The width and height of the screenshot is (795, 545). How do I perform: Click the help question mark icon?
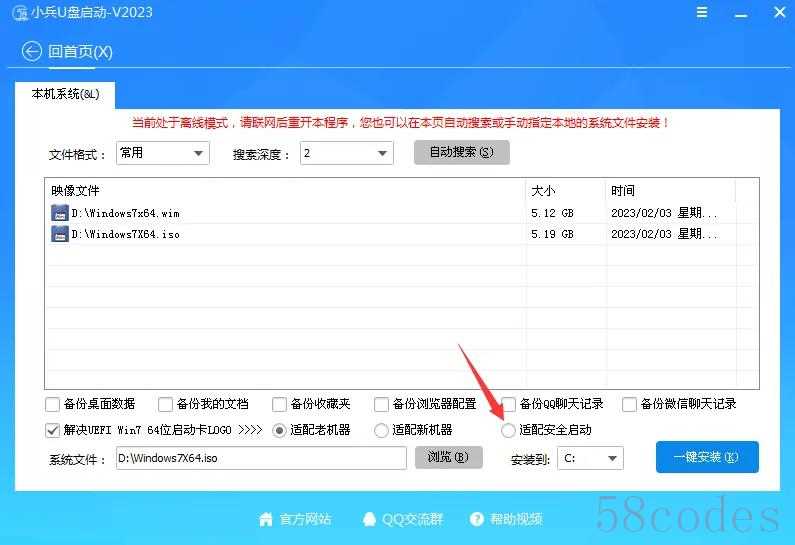pos(477,519)
